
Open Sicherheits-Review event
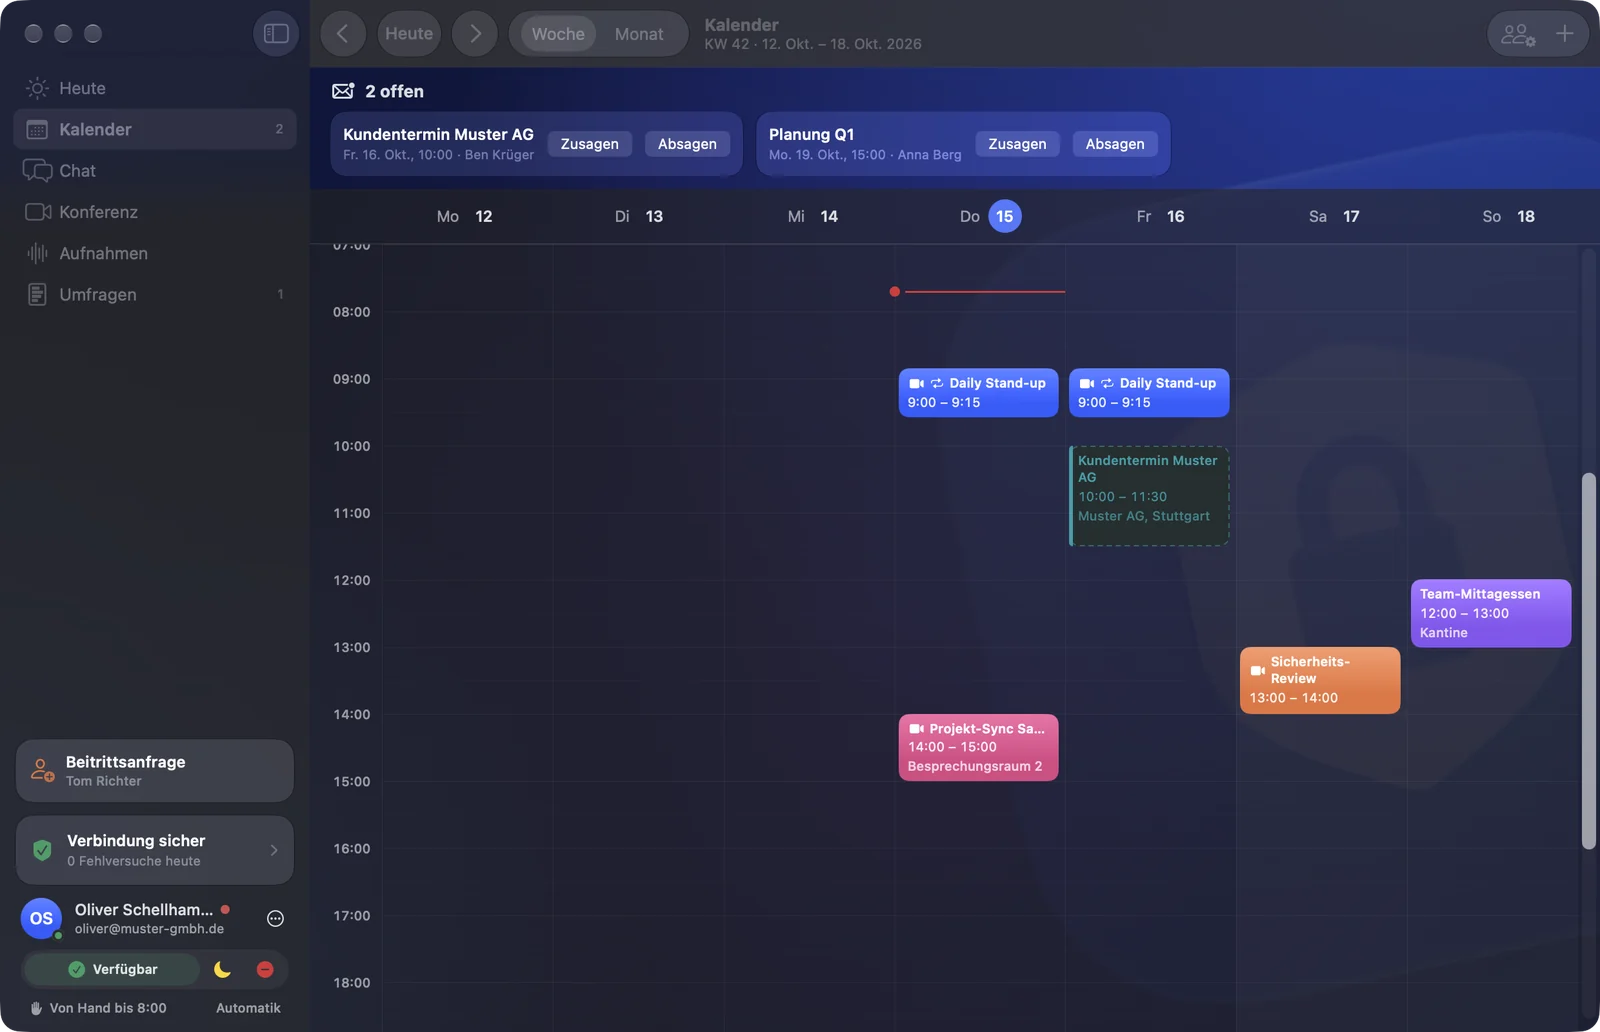pyautogui.click(x=1320, y=680)
